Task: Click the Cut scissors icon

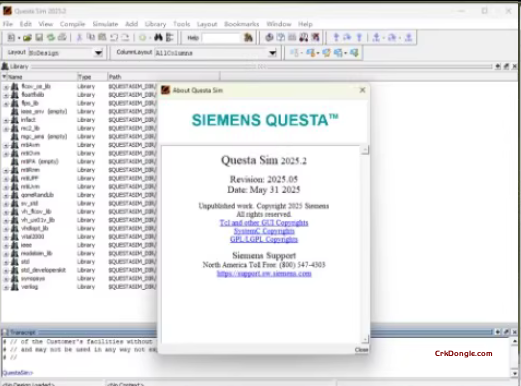Action: pyautogui.click(x=79, y=37)
